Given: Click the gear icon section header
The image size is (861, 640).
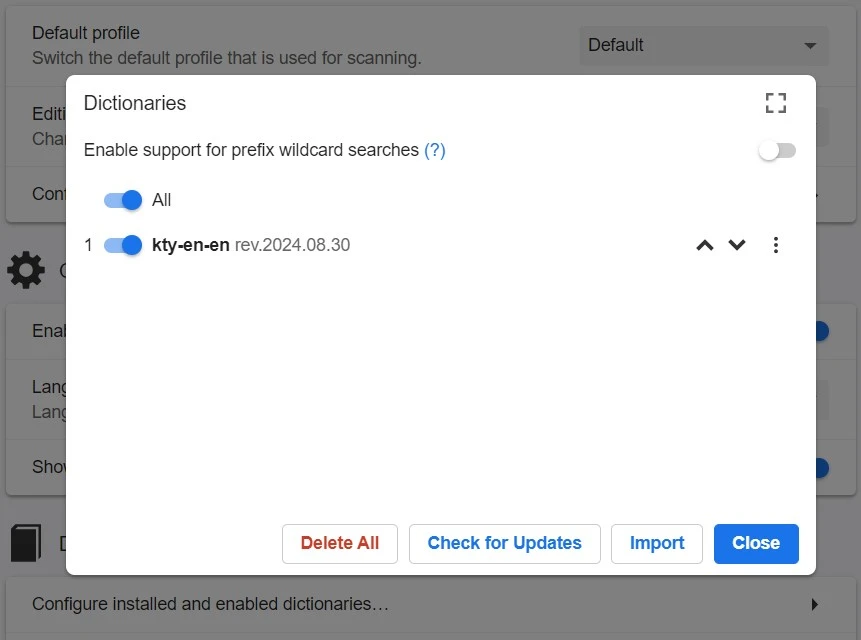Looking at the screenshot, I should point(26,270).
